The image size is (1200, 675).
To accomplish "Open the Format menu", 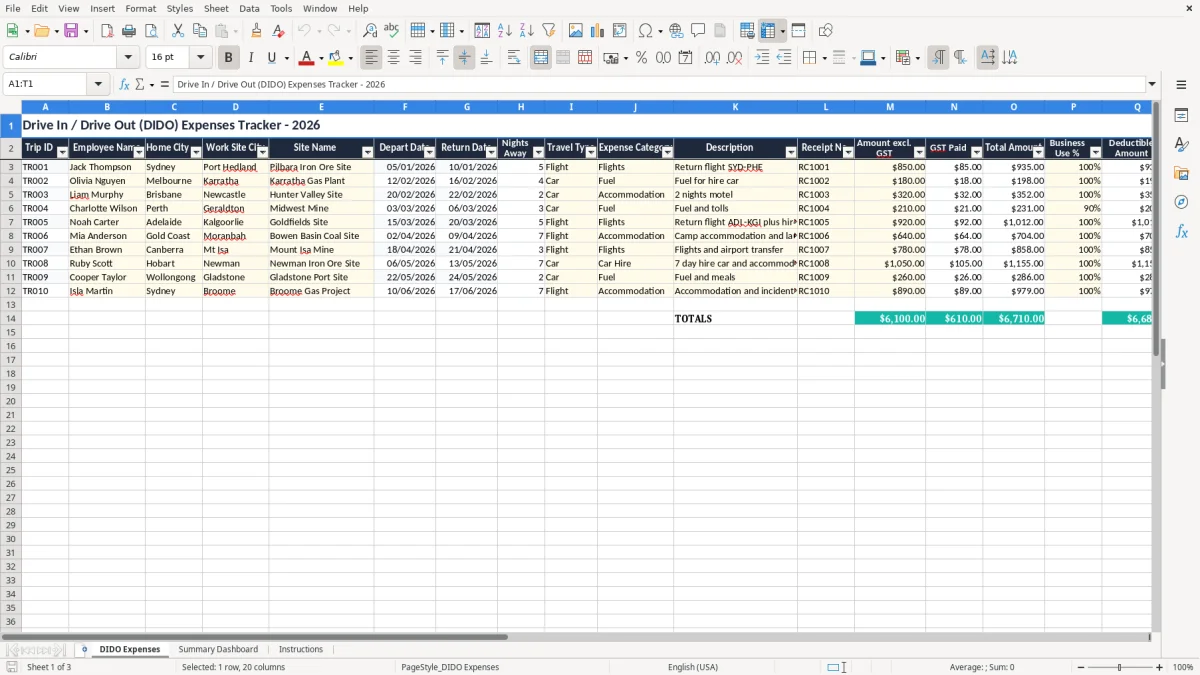I will point(141,8).
